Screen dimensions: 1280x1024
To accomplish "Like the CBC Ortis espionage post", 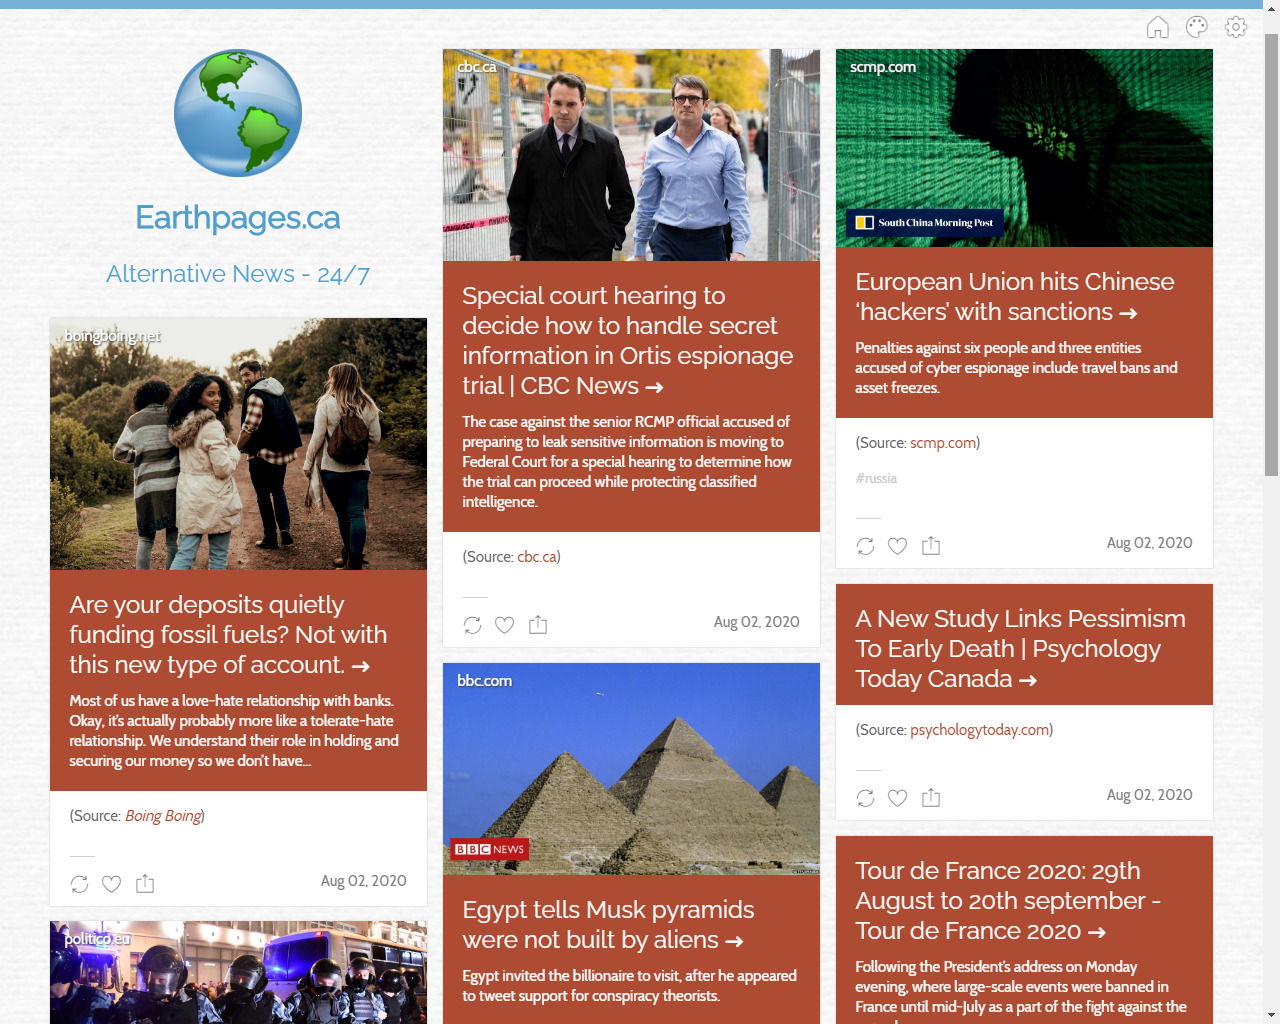I will tap(505, 625).
